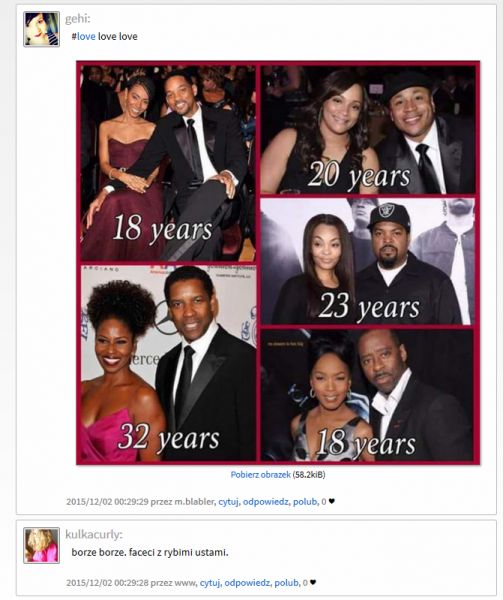The image size is (503, 600).
Task: Click odpowiedz under gehi's post
Action: click(266, 501)
